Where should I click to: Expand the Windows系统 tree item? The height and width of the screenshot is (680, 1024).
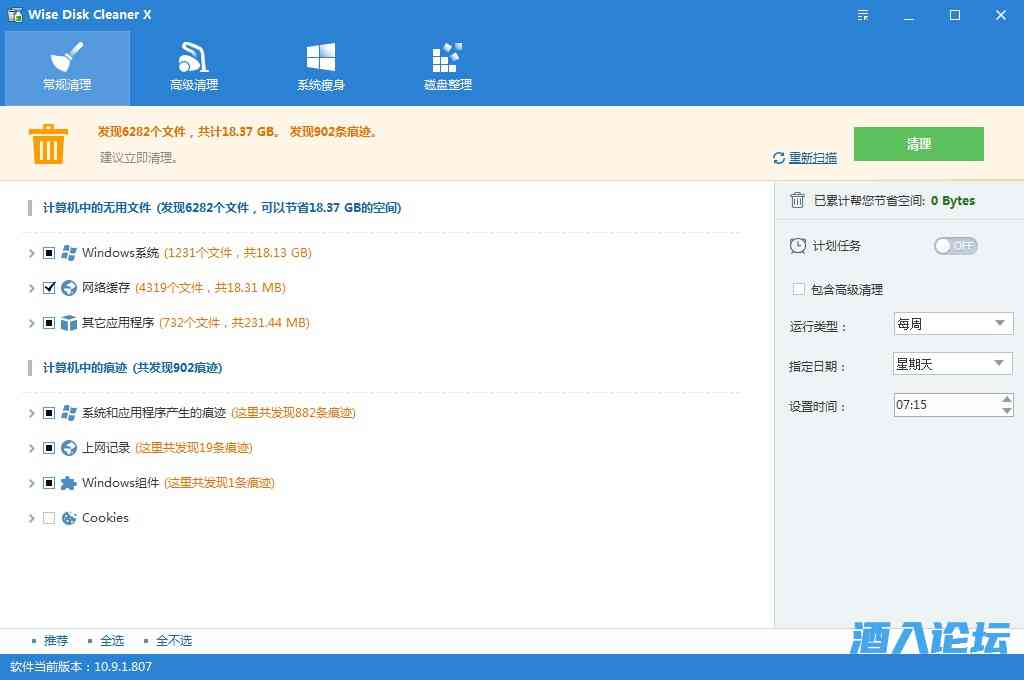click(32, 253)
